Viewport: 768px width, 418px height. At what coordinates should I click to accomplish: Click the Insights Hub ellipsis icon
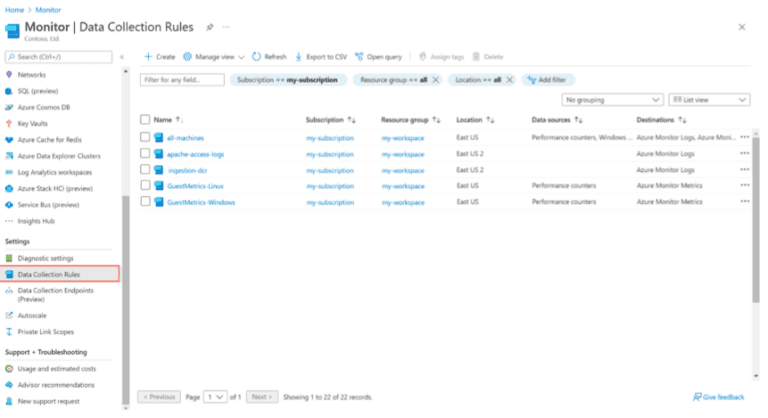pyautogui.click(x=9, y=221)
